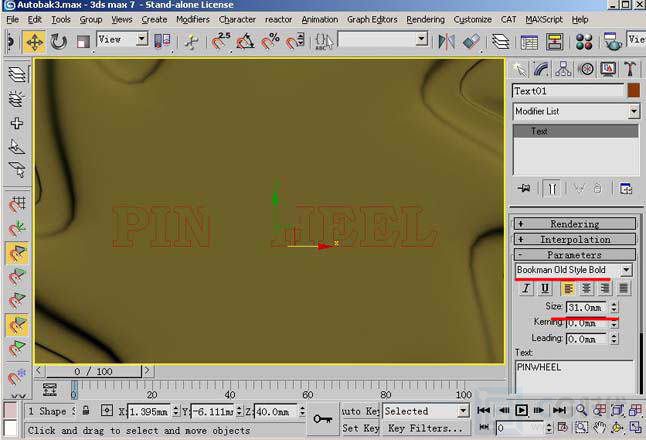Toggle Auto Key mode
Screen dimensions: 646x440
click(360, 411)
